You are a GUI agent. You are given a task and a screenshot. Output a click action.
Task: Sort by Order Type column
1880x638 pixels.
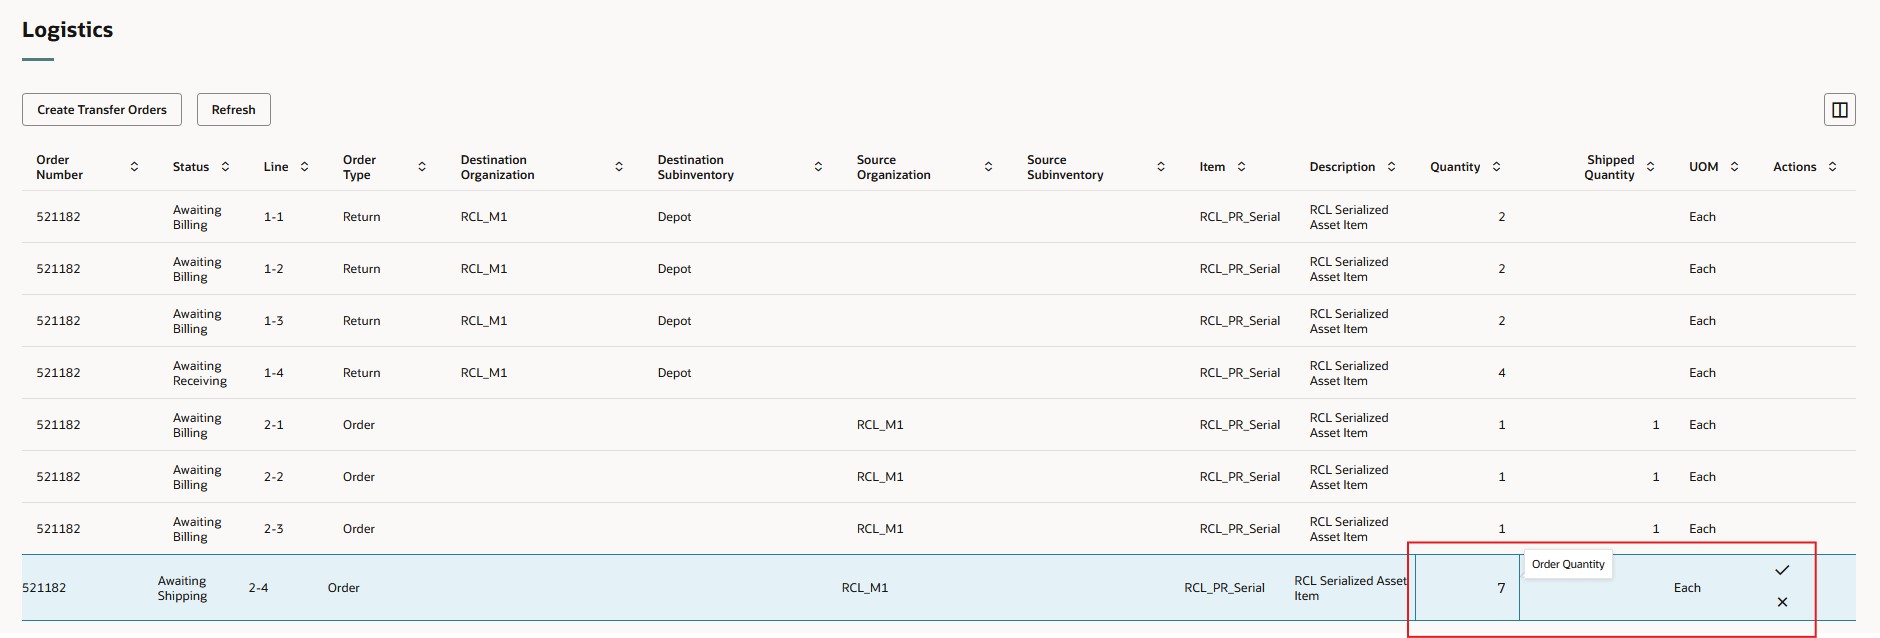pyautogui.click(x=422, y=167)
